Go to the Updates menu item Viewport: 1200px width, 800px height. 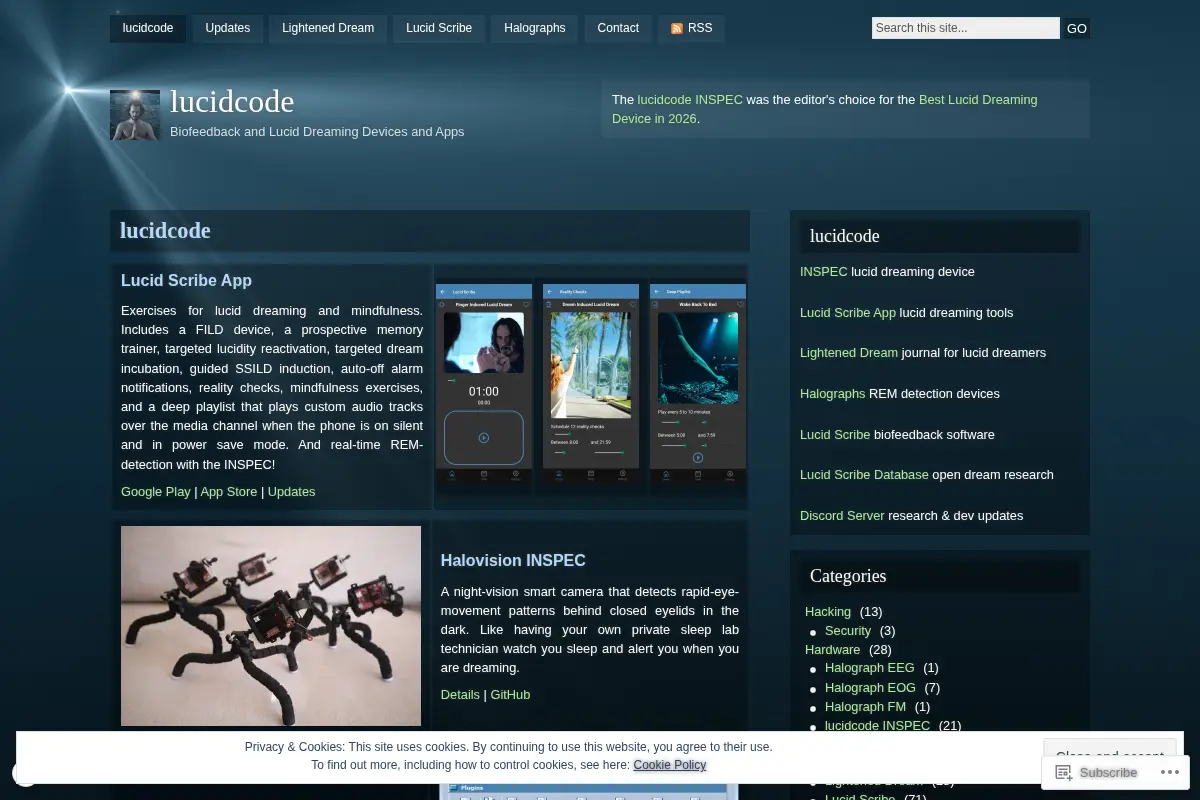click(x=228, y=28)
